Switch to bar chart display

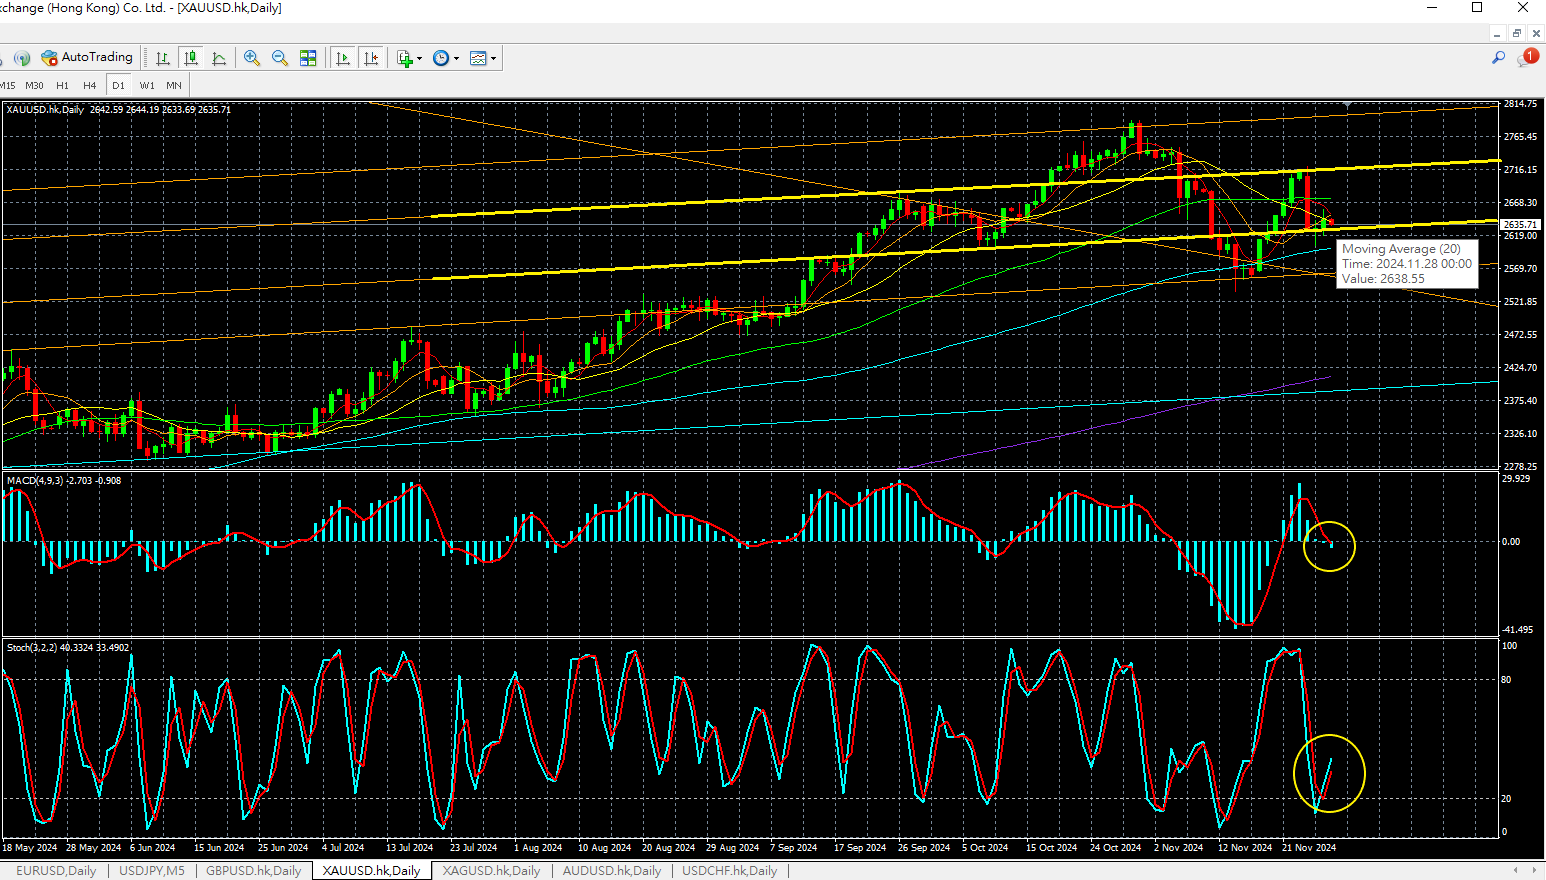[162, 58]
